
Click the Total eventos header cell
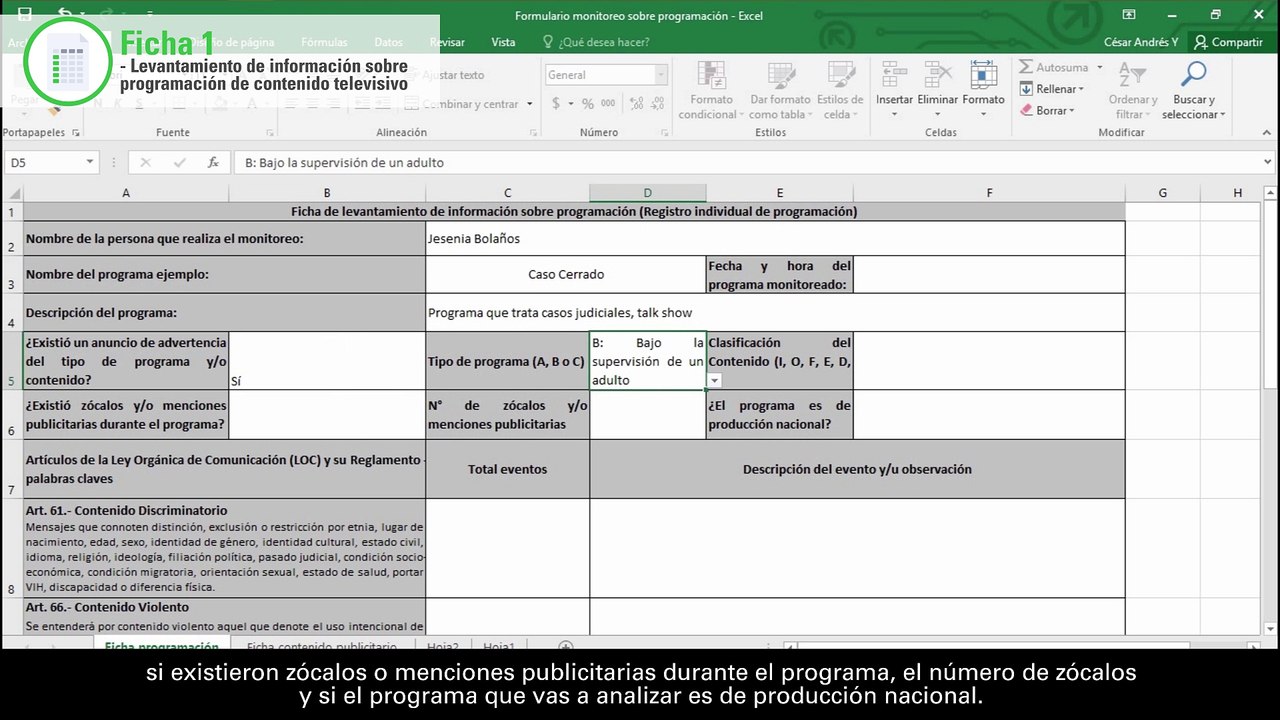tap(507, 469)
